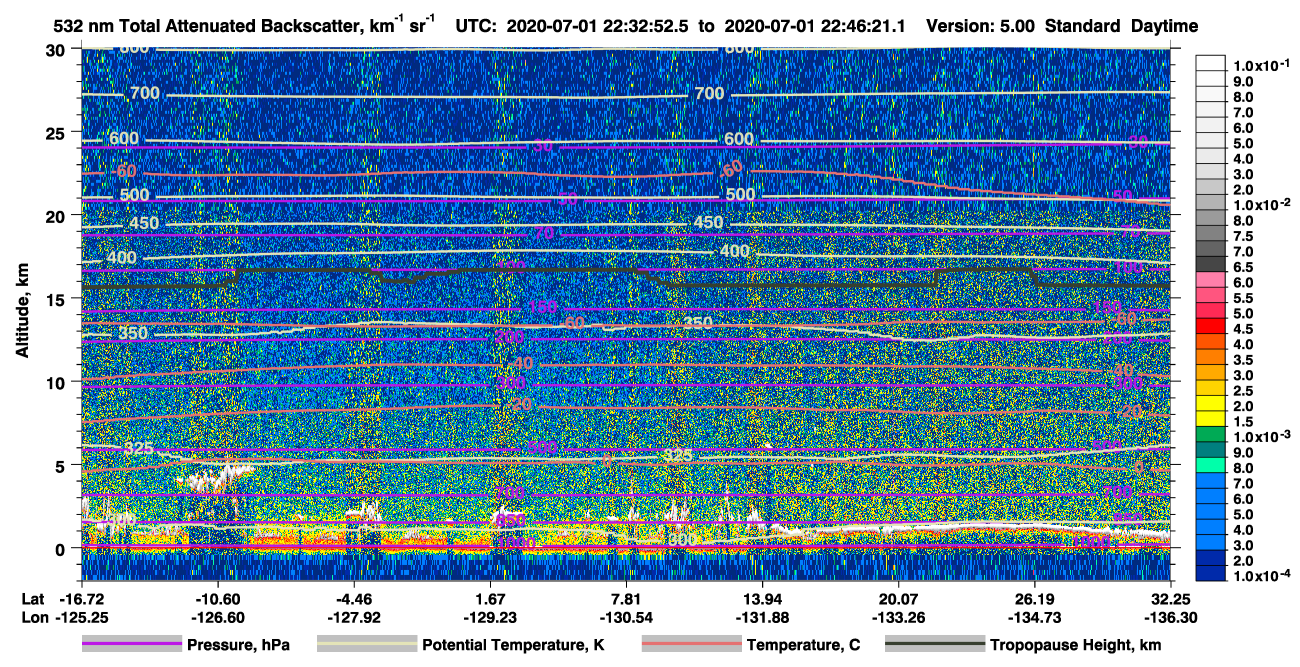
Task: Click the longitude -136.30 axis label
Action: coord(1170,616)
